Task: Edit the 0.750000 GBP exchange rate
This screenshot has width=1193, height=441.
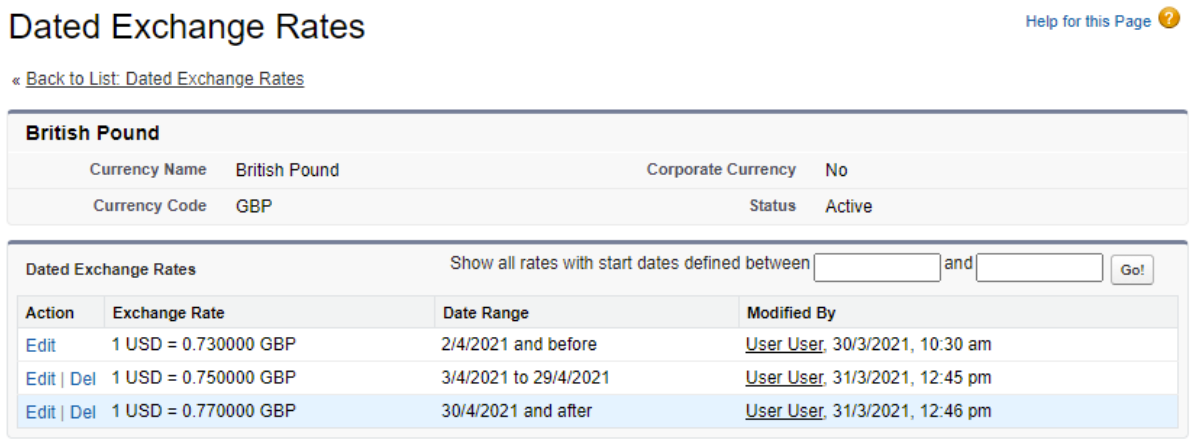Action: point(40,379)
